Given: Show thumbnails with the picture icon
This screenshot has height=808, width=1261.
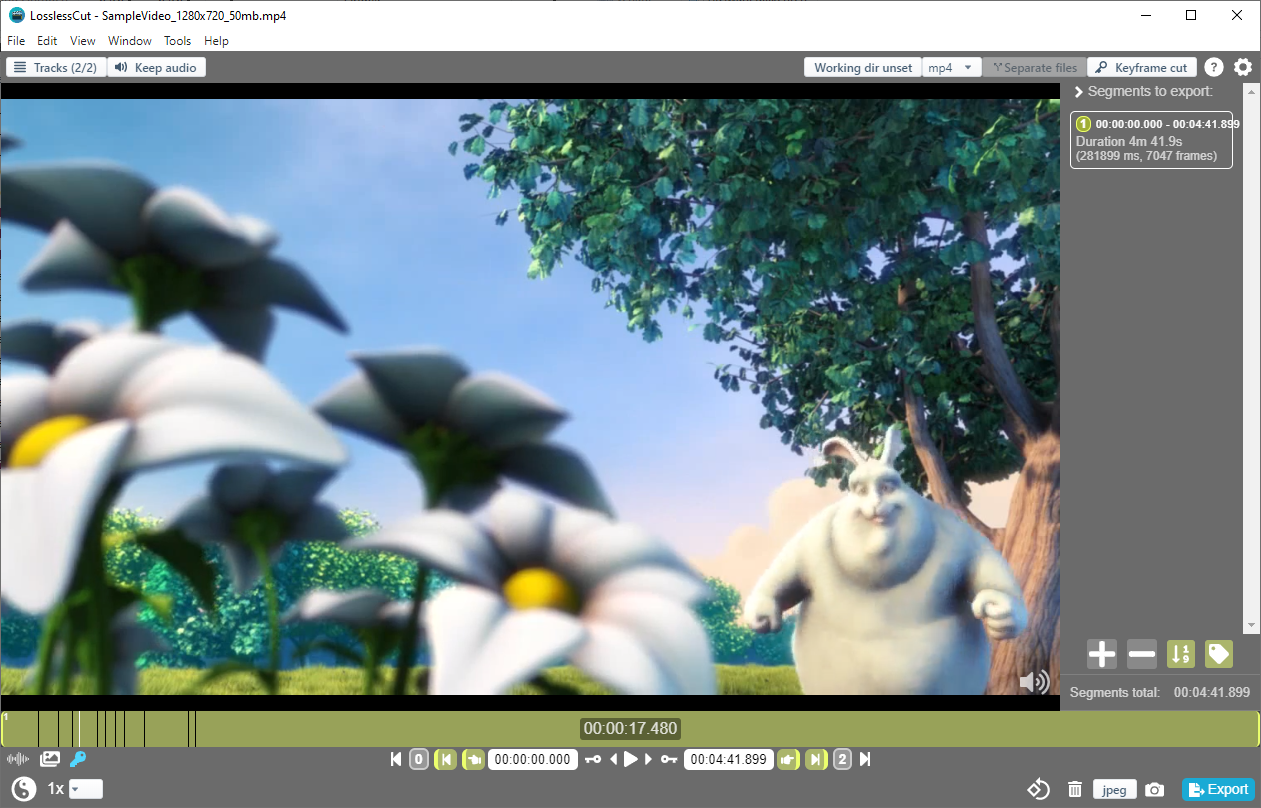Looking at the screenshot, I should [x=50, y=760].
